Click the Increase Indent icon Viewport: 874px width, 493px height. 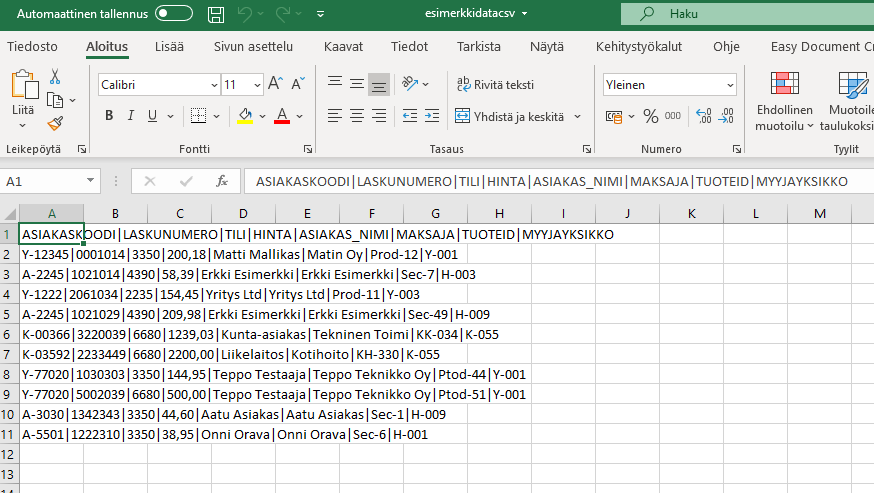point(432,116)
